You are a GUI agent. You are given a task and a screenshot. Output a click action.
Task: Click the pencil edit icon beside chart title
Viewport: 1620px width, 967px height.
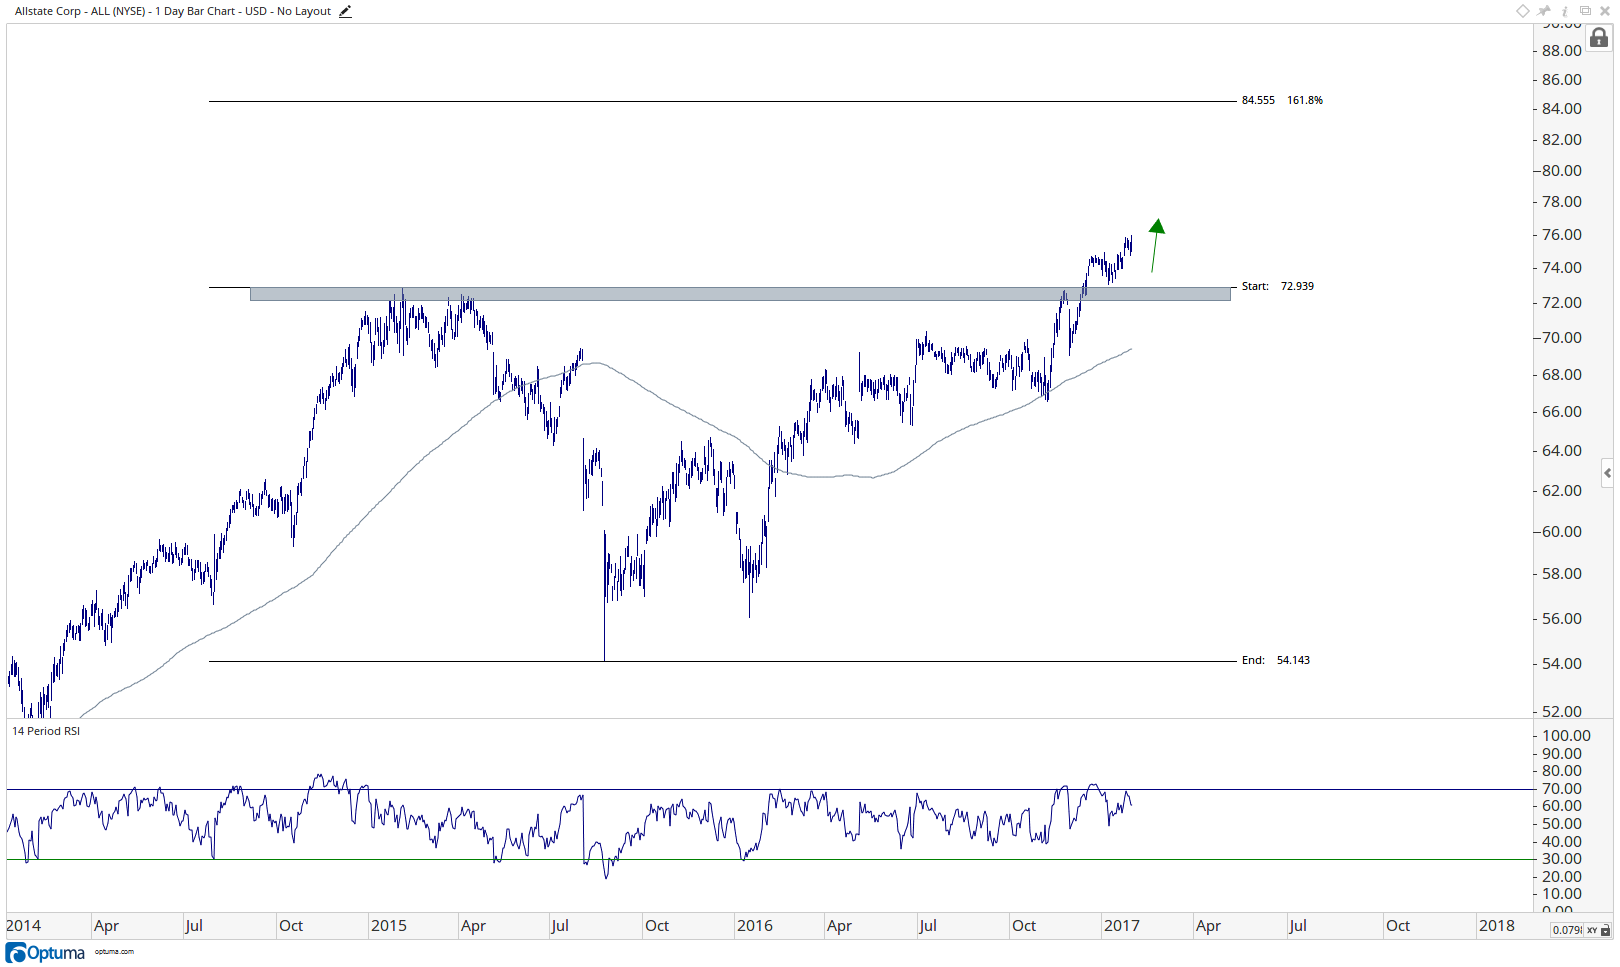[345, 12]
